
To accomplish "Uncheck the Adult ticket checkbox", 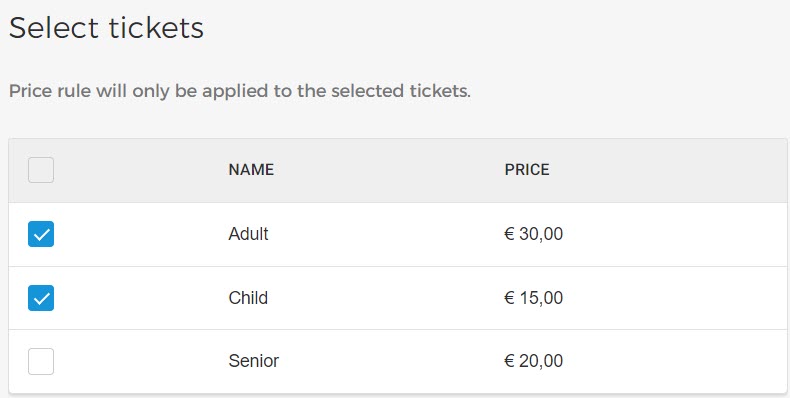I will coord(41,234).
